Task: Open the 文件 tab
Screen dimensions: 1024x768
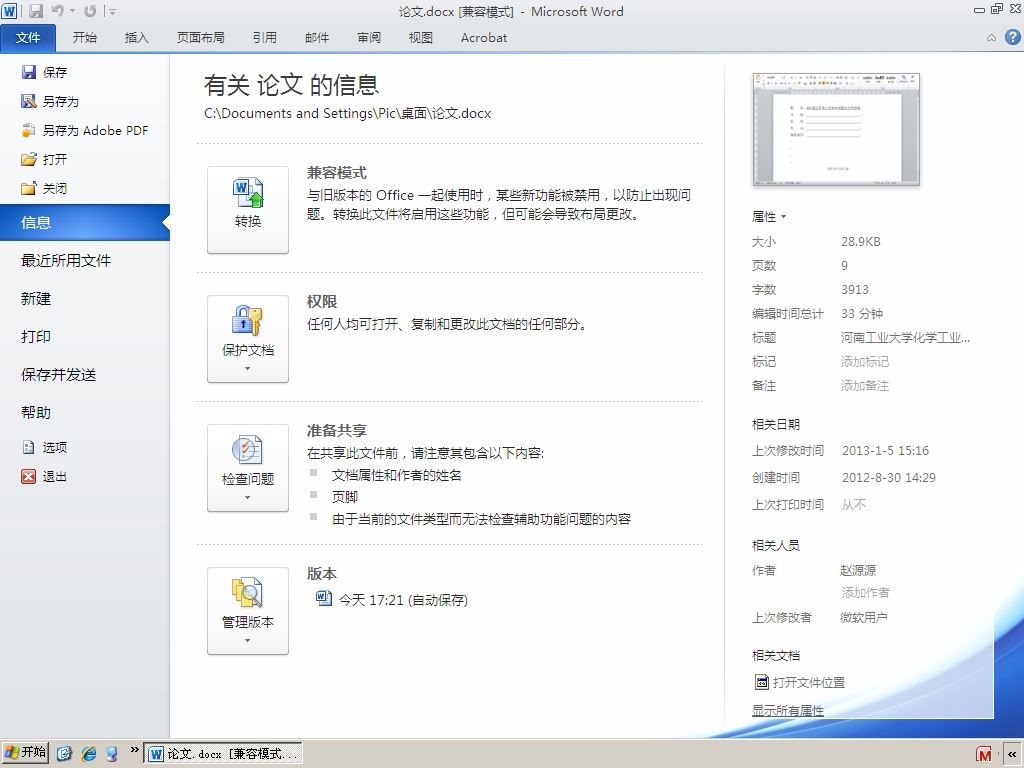Action: [x=28, y=38]
